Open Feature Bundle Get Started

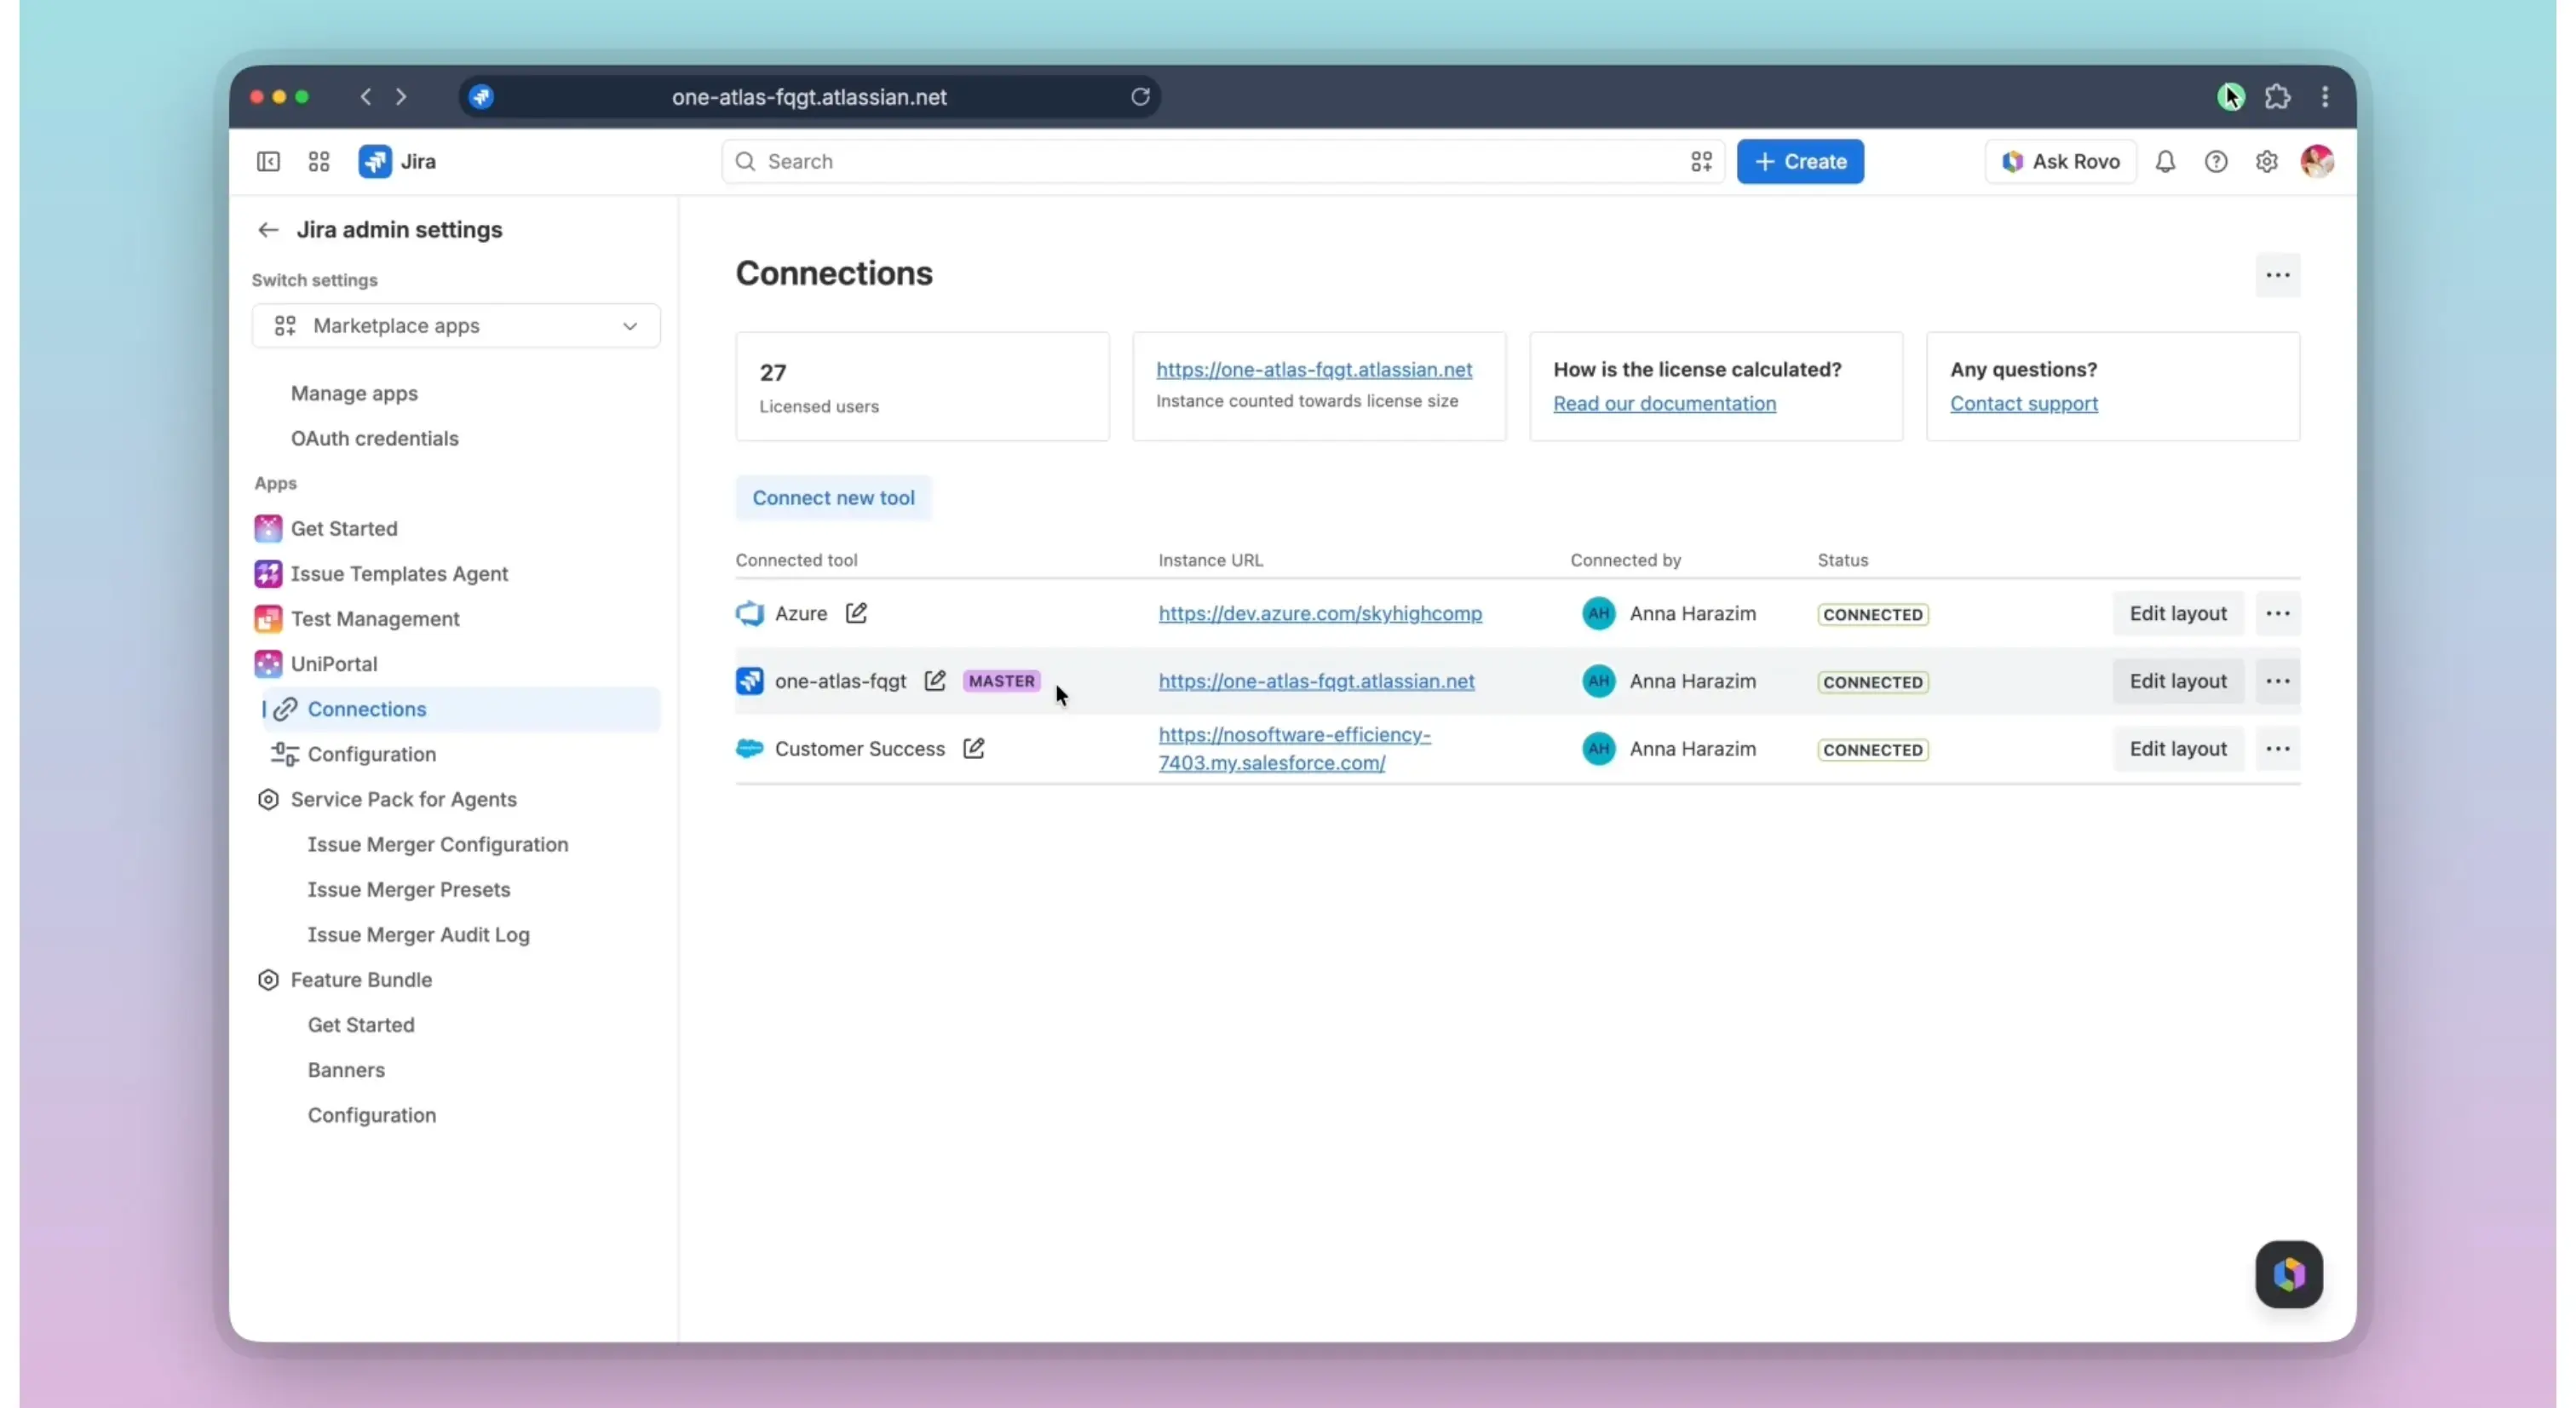coord(361,1024)
